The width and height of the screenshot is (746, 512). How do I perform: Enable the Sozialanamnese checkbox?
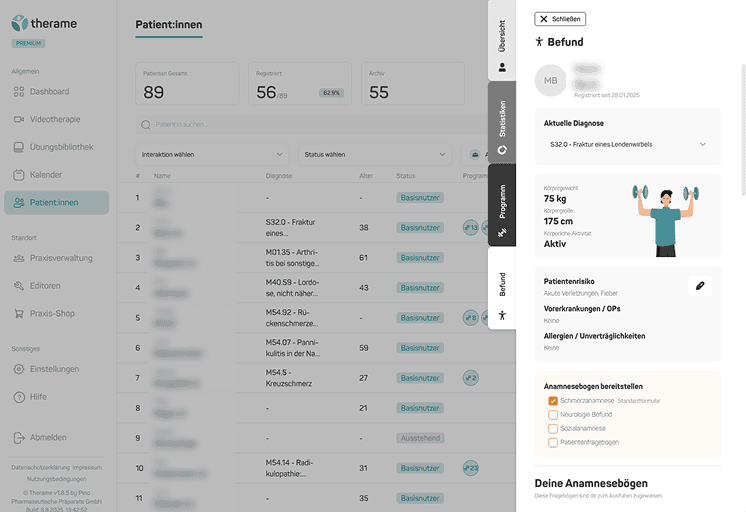(x=553, y=428)
